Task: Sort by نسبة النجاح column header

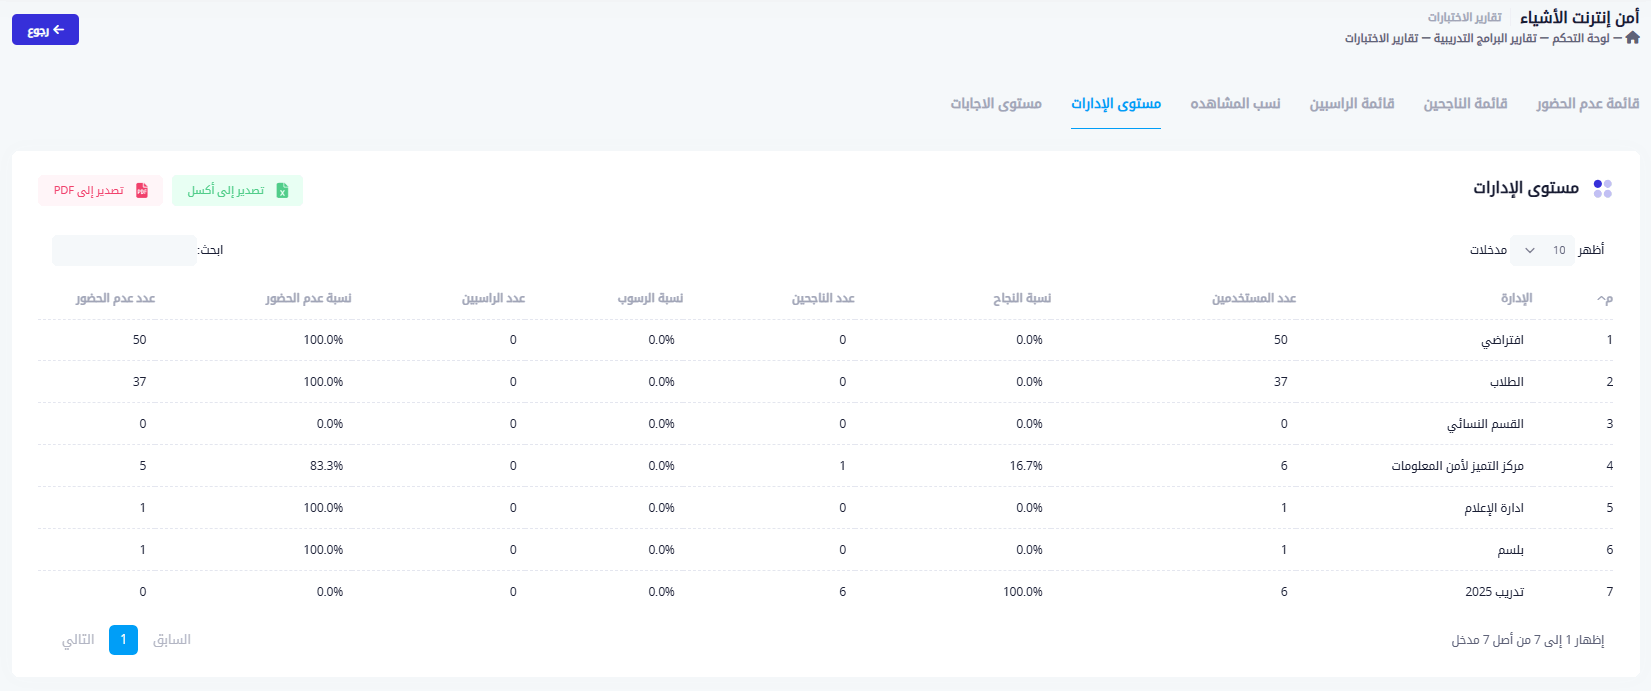Action: (x=1021, y=299)
